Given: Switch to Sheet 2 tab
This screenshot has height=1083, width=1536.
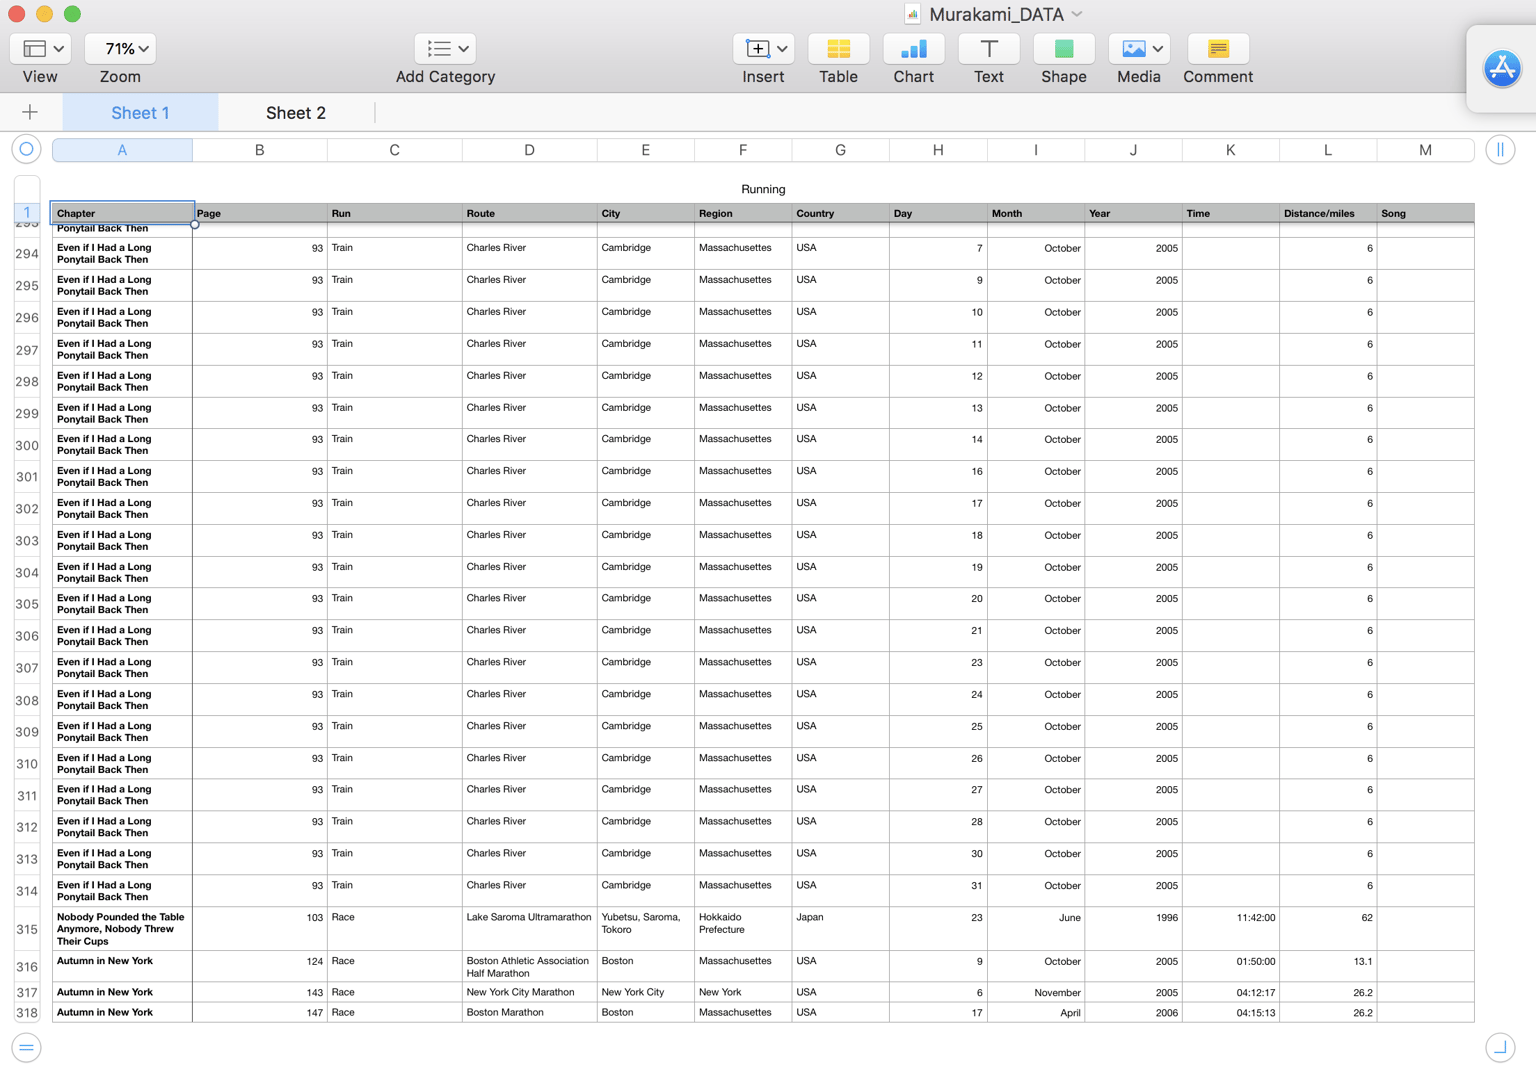Looking at the screenshot, I should [x=296, y=113].
